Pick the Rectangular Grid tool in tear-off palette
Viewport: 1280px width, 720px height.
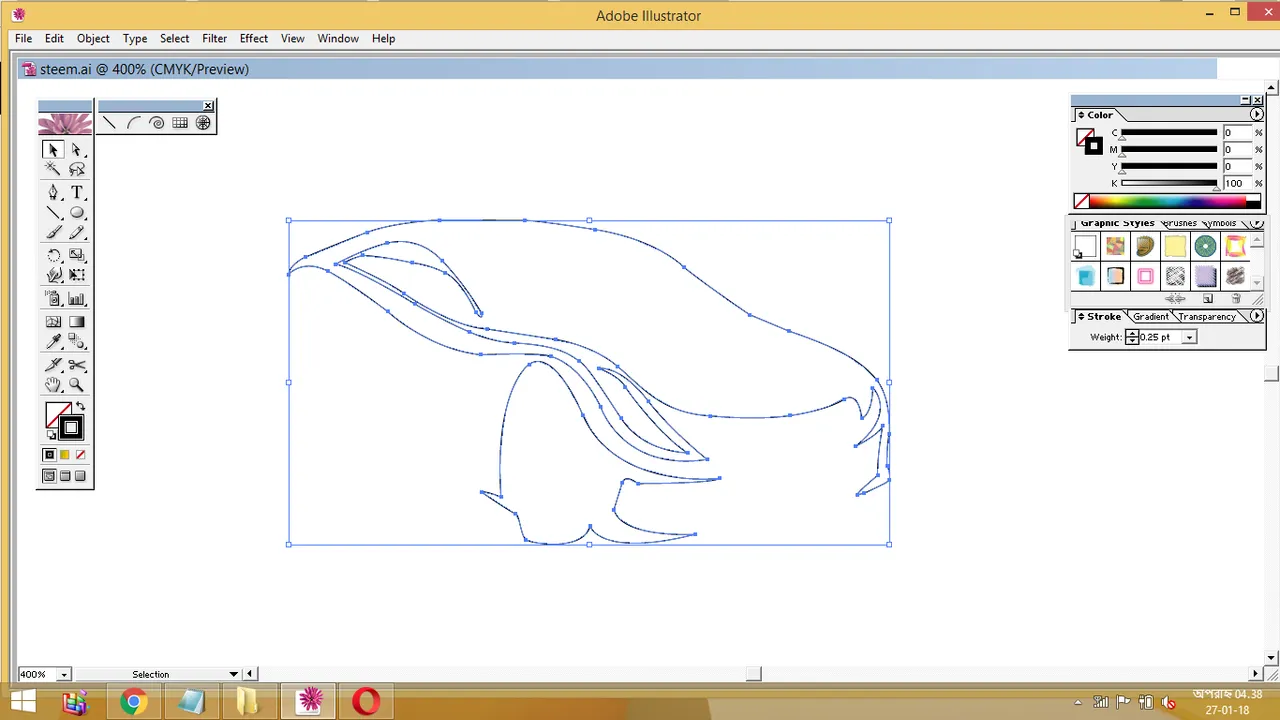click(x=180, y=123)
